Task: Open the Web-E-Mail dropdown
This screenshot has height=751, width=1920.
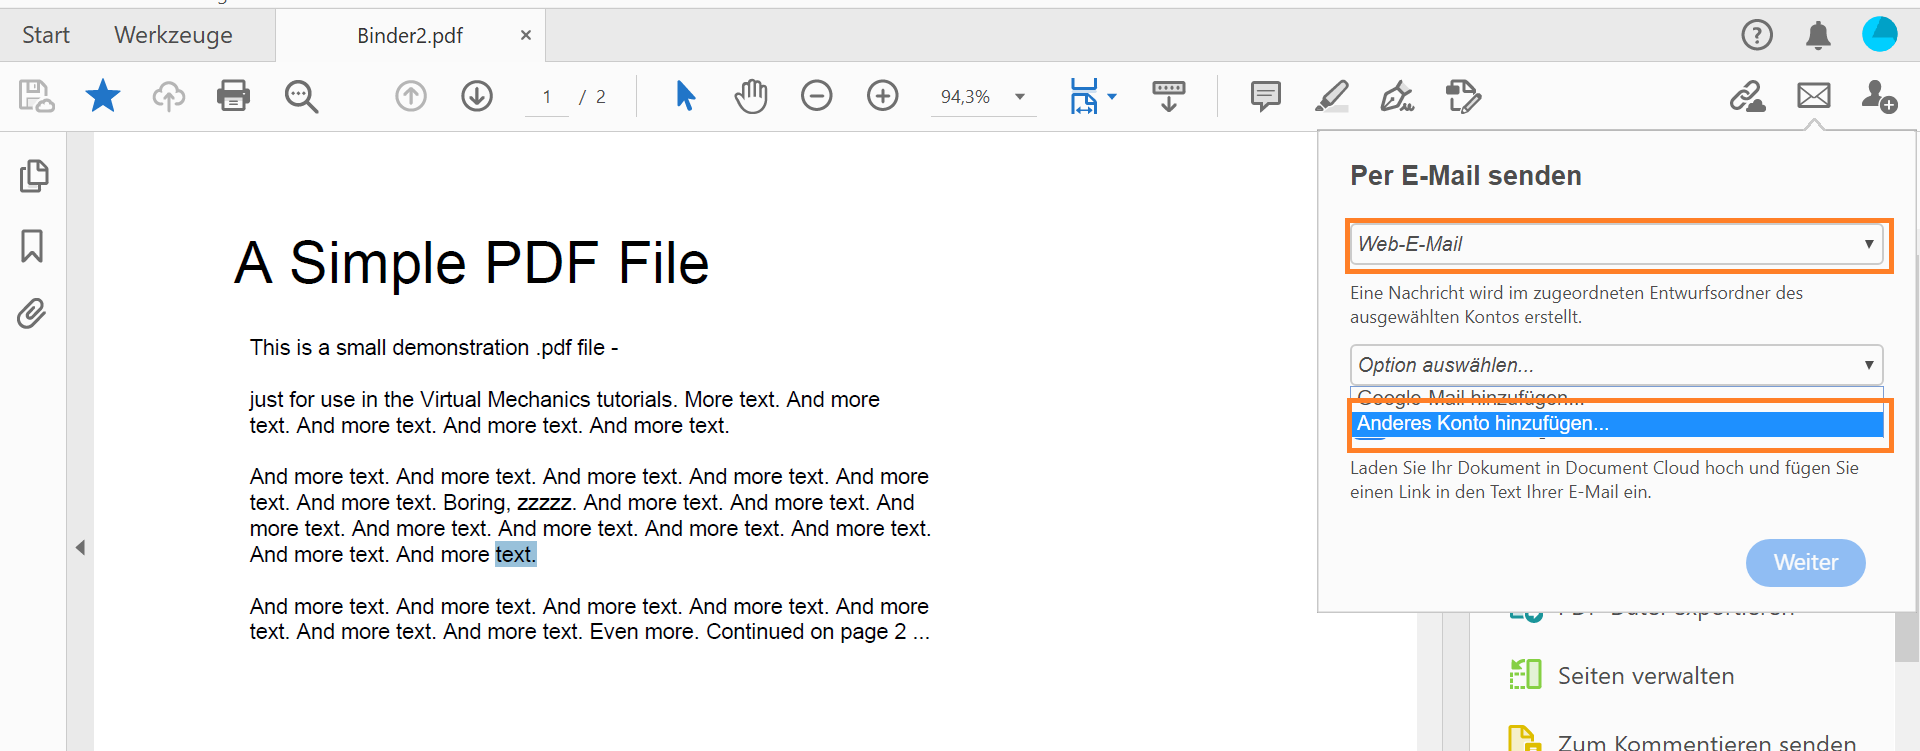Action: pos(1616,244)
